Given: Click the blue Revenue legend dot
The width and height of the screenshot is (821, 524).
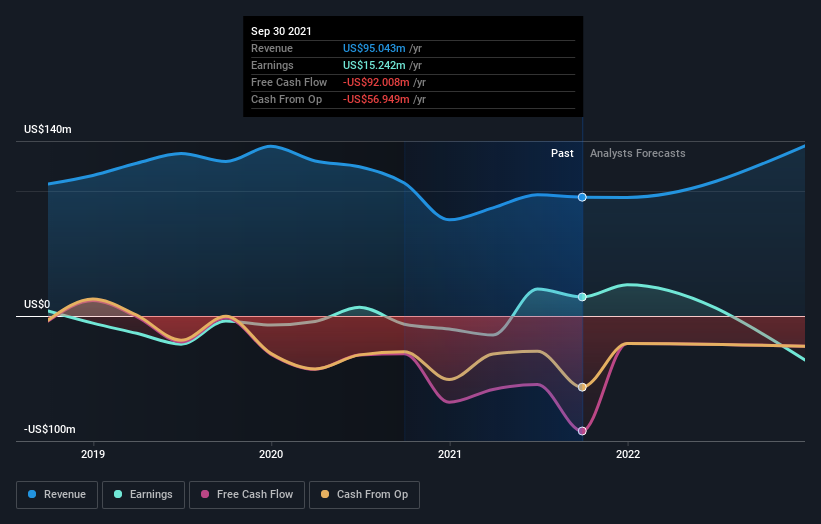Looking at the screenshot, I should [32, 494].
